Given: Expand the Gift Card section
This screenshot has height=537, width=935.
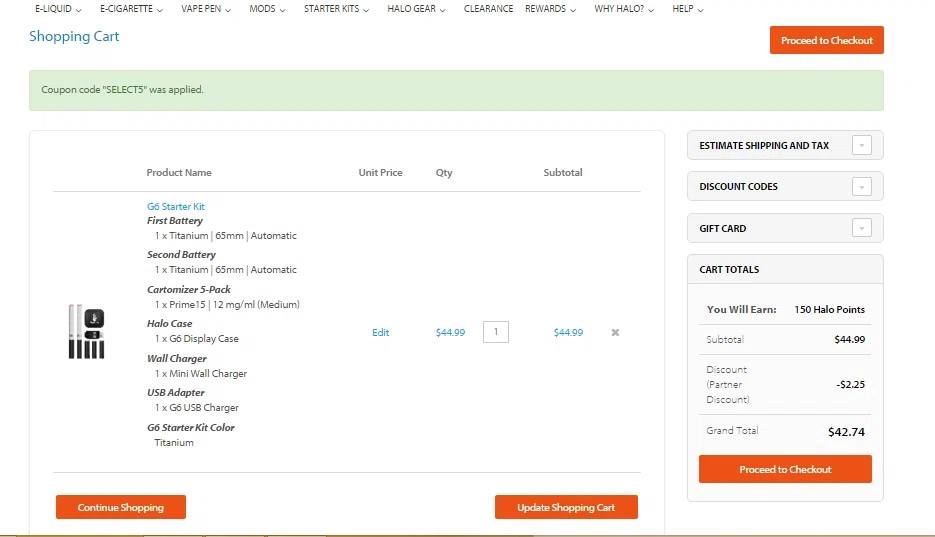Looking at the screenshot, I should pyautogui.click(x=862, y=228).
